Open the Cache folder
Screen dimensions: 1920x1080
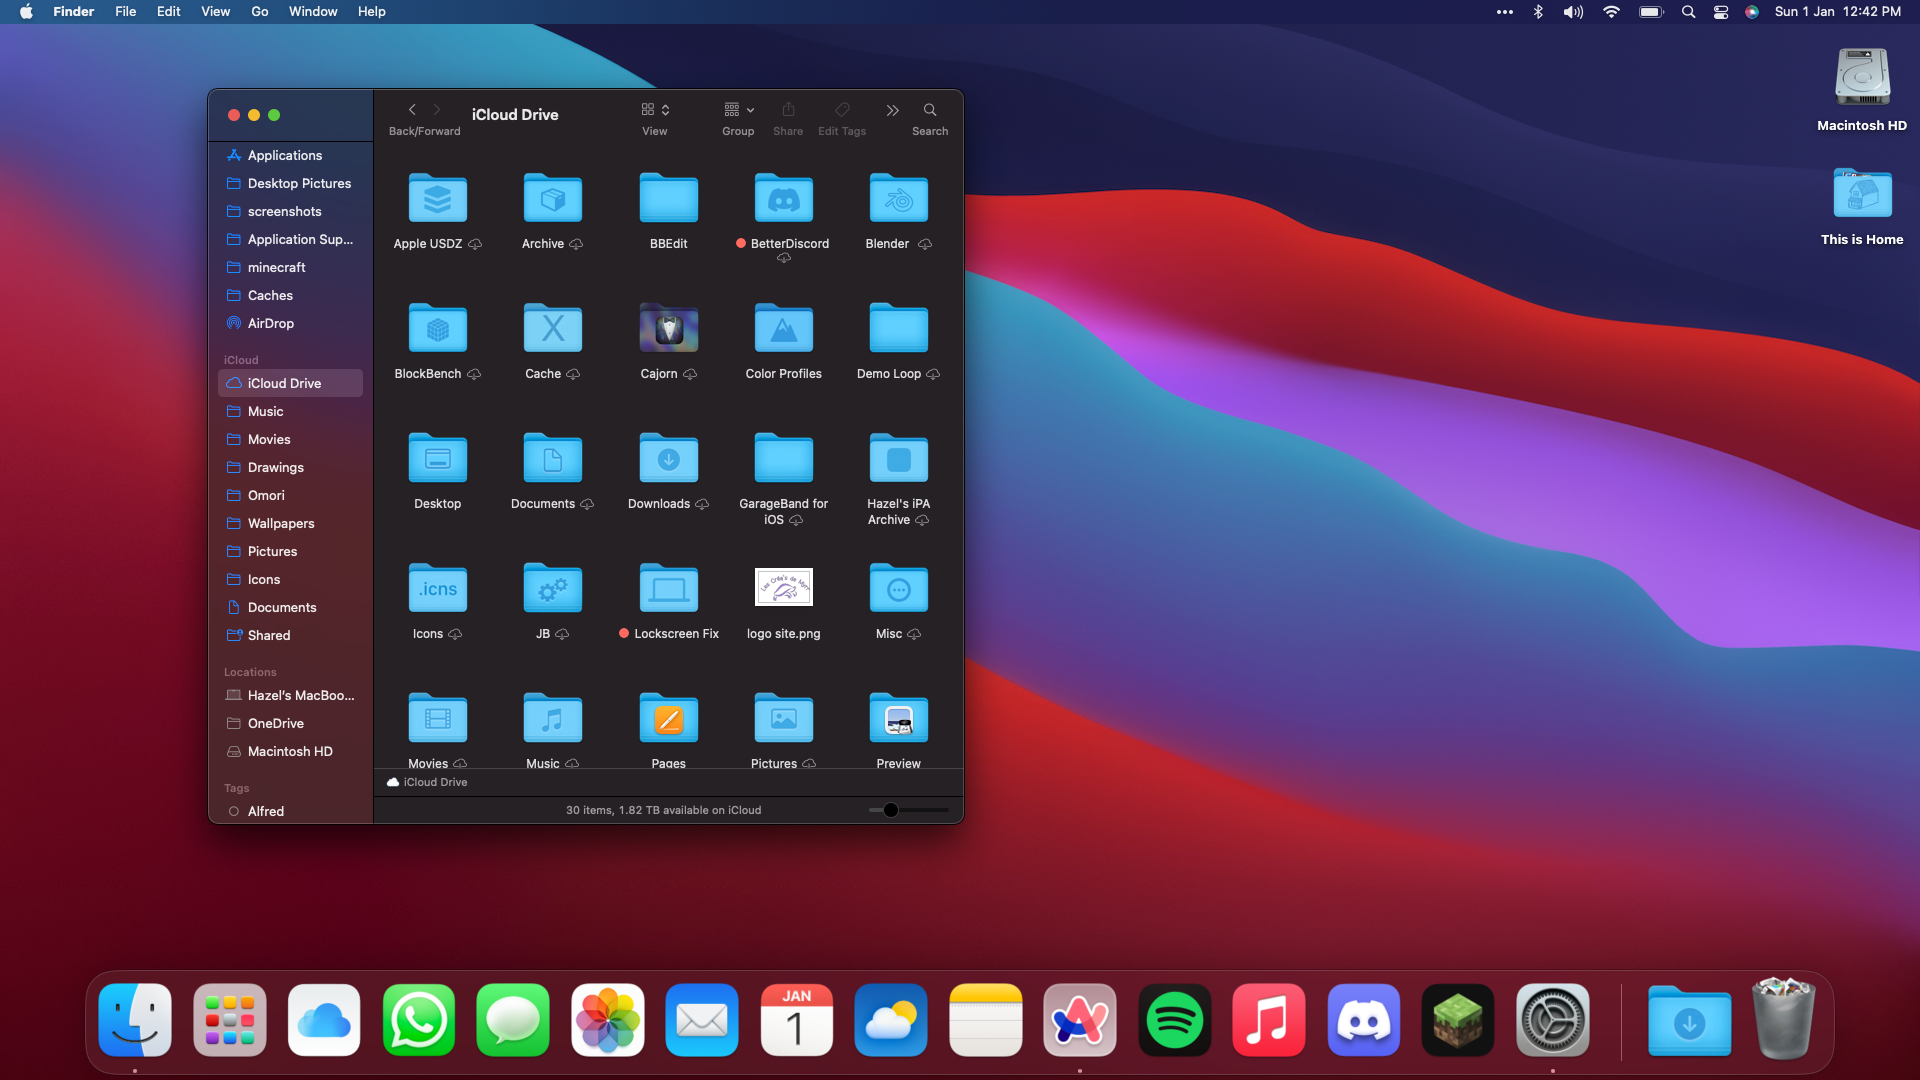[552, 328]
